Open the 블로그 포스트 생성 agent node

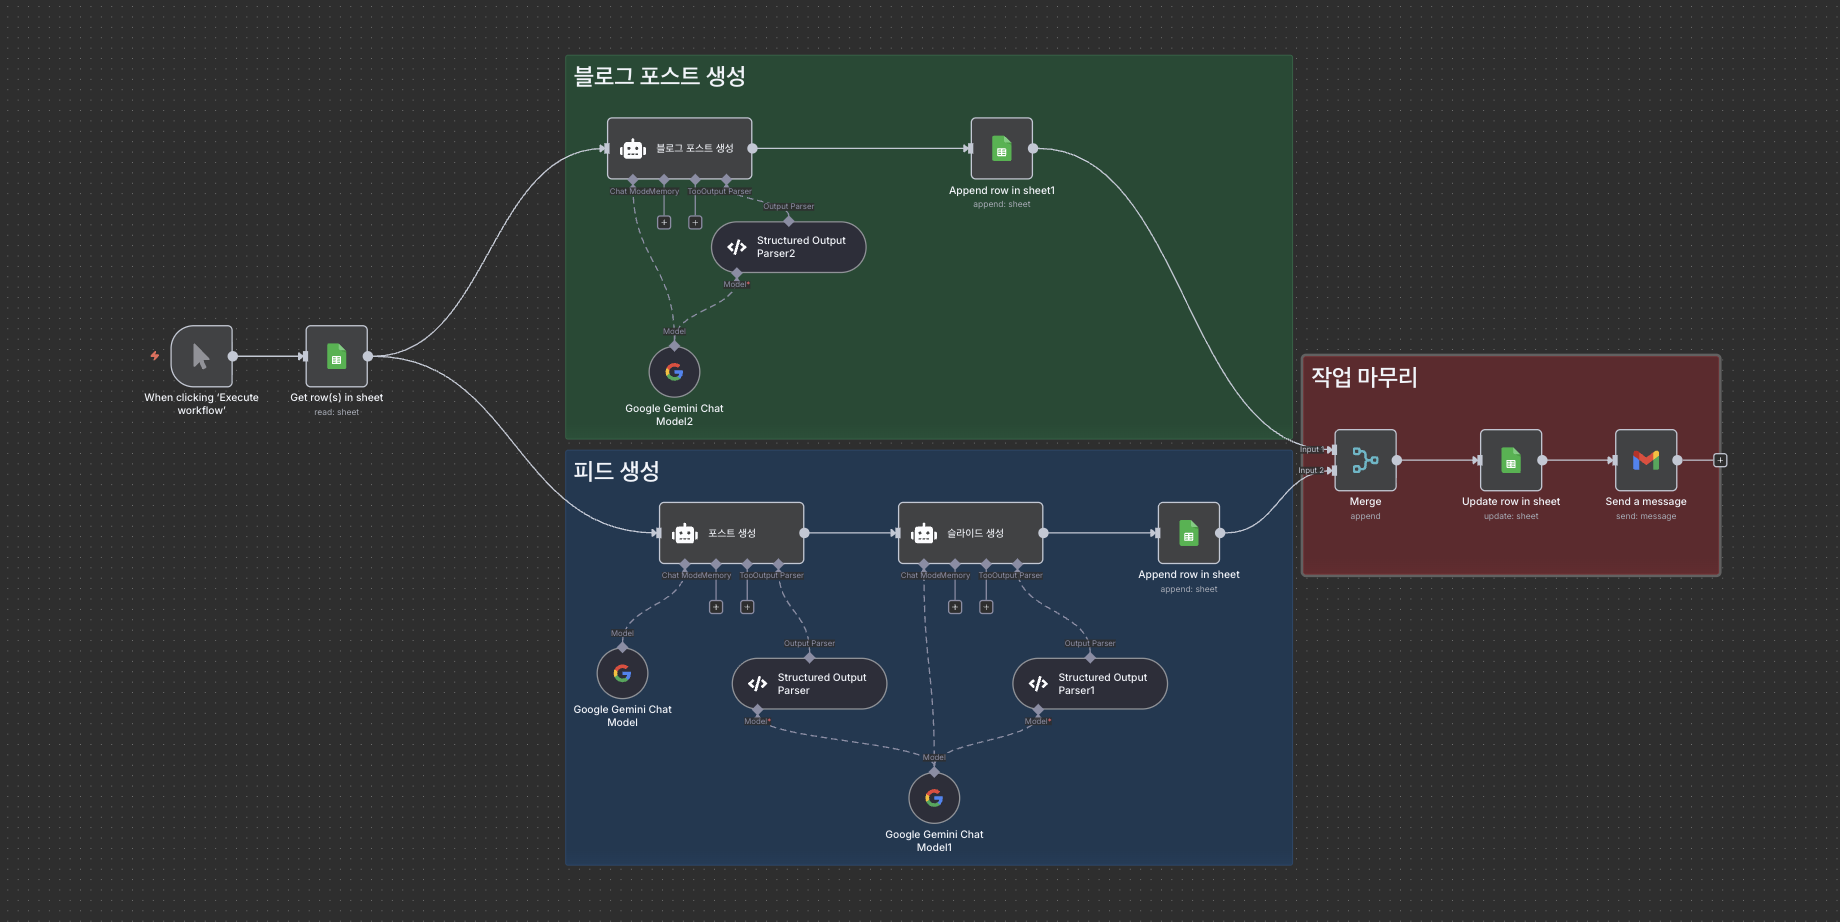tap(679, 148)
